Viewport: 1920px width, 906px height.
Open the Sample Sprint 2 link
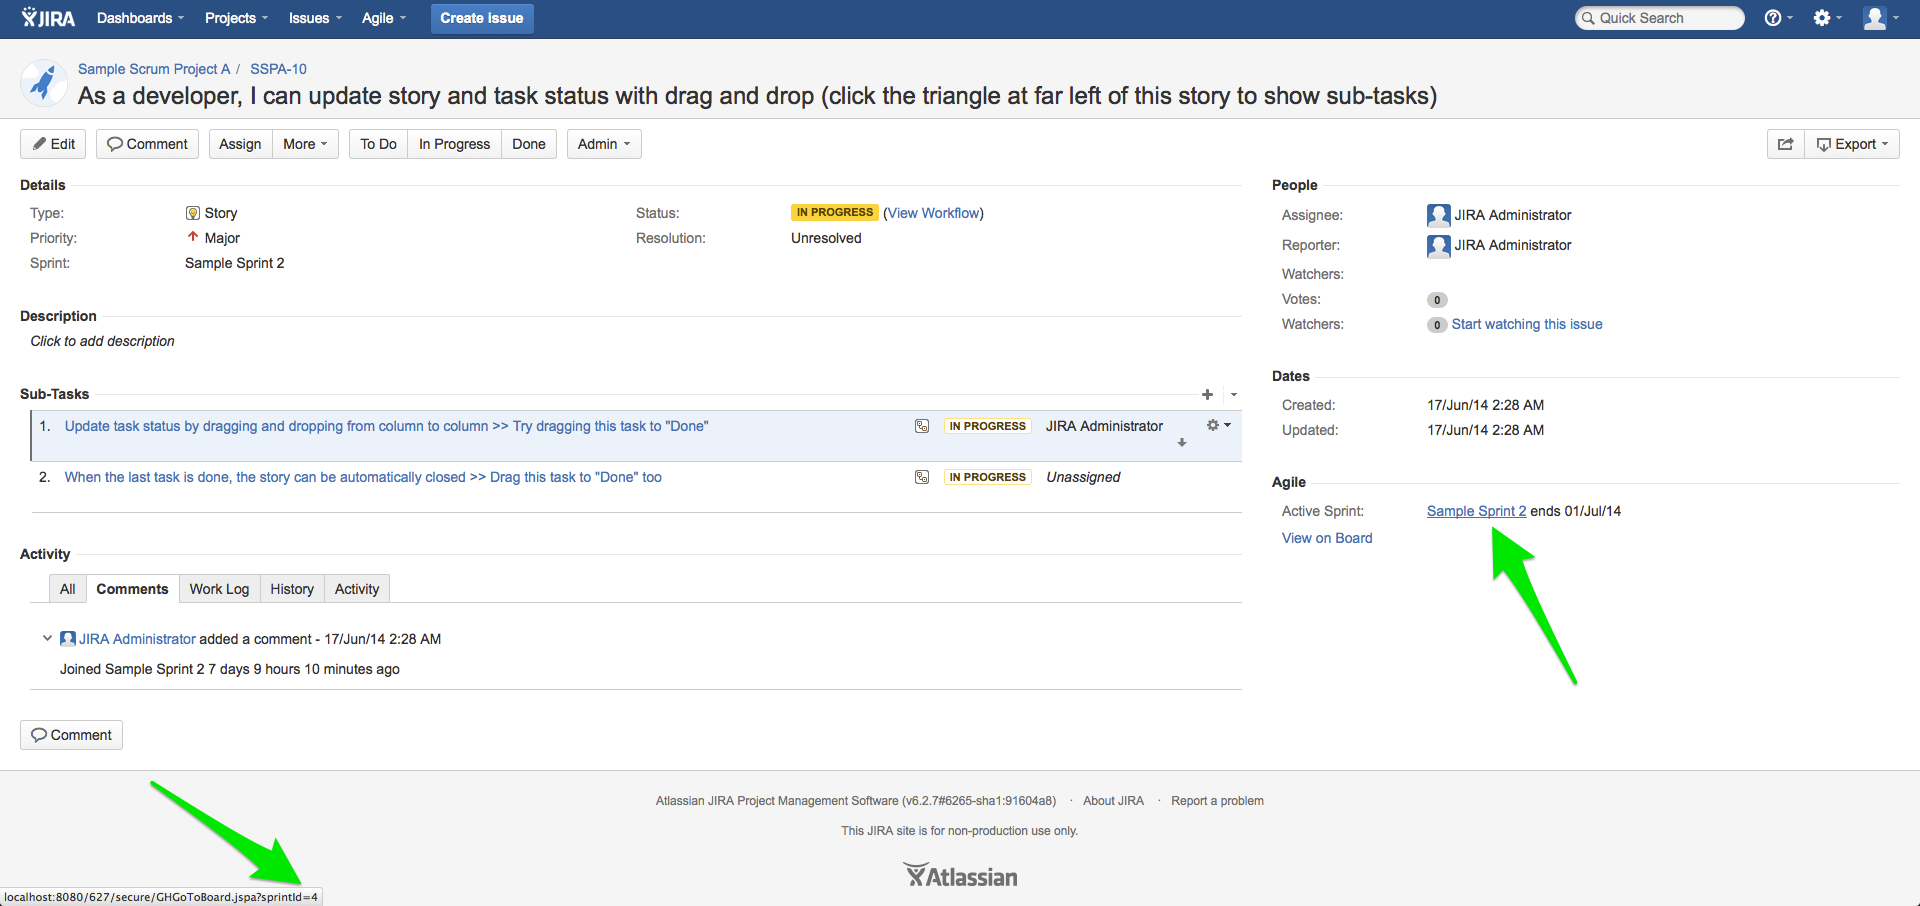tap(1476, 511)
